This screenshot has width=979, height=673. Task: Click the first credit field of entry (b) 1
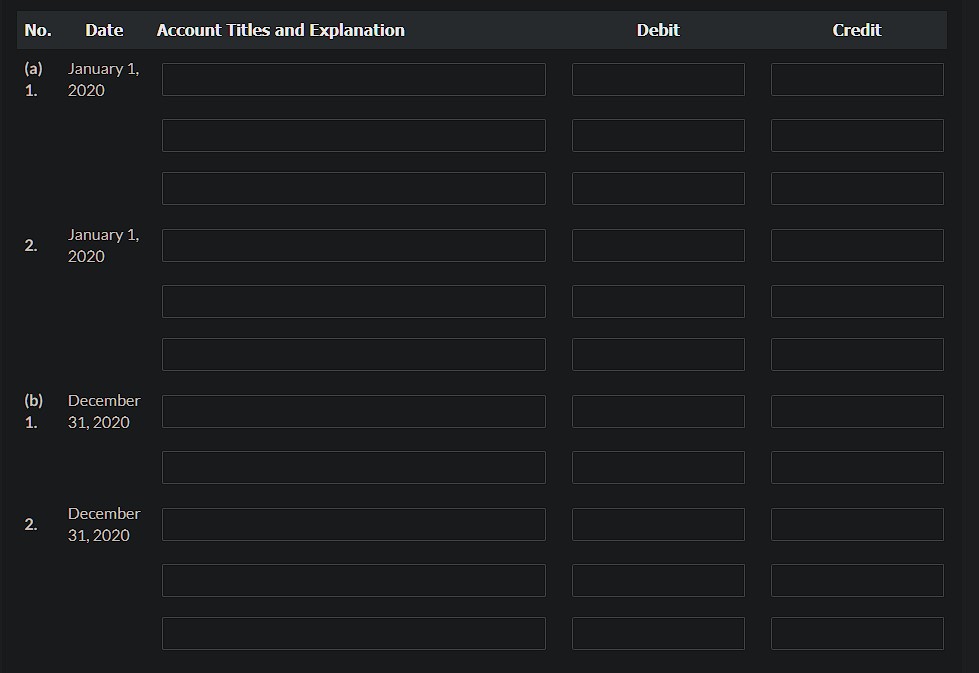857,411
